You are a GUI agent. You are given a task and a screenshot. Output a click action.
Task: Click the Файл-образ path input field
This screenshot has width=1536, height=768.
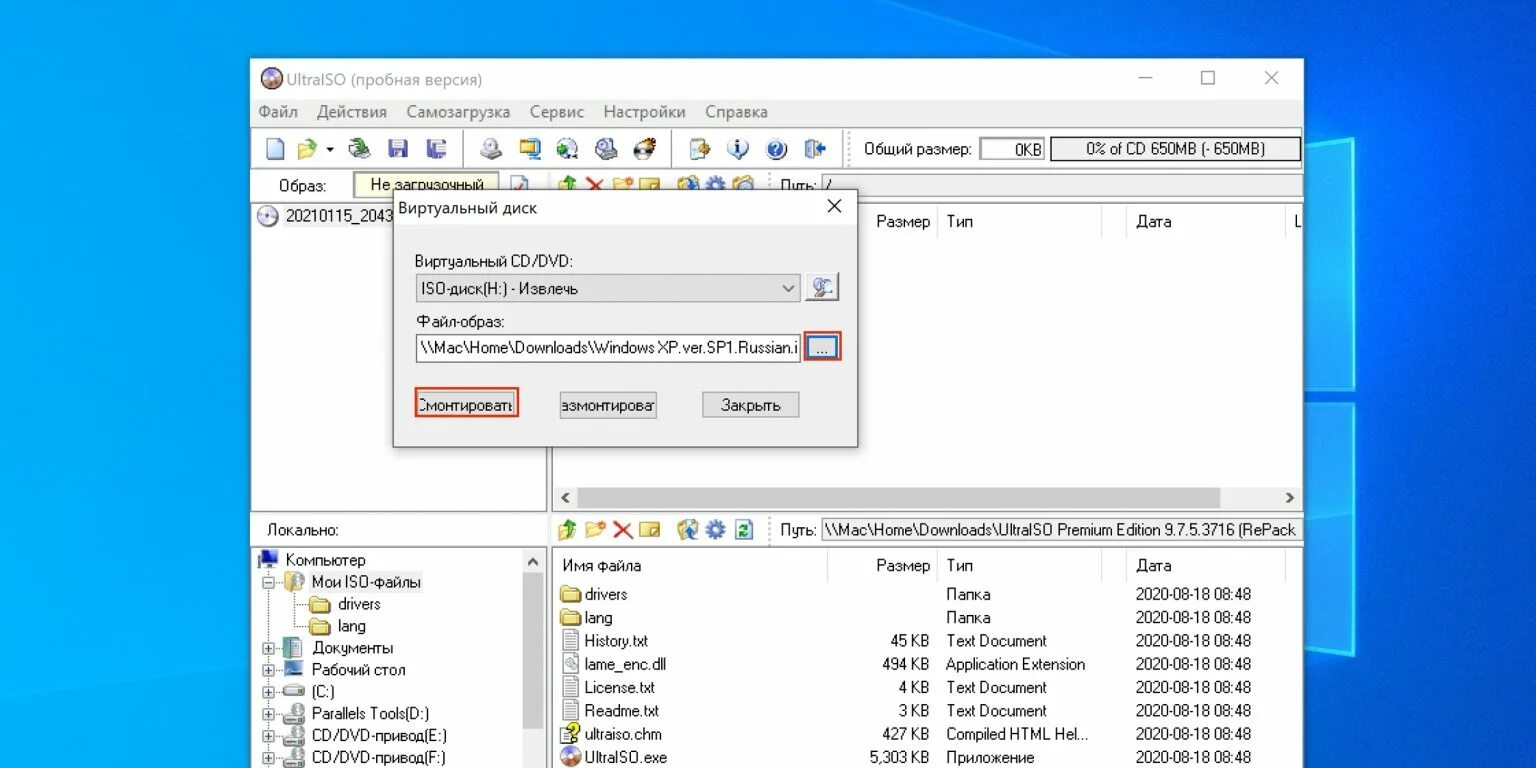tap(608, 348)
